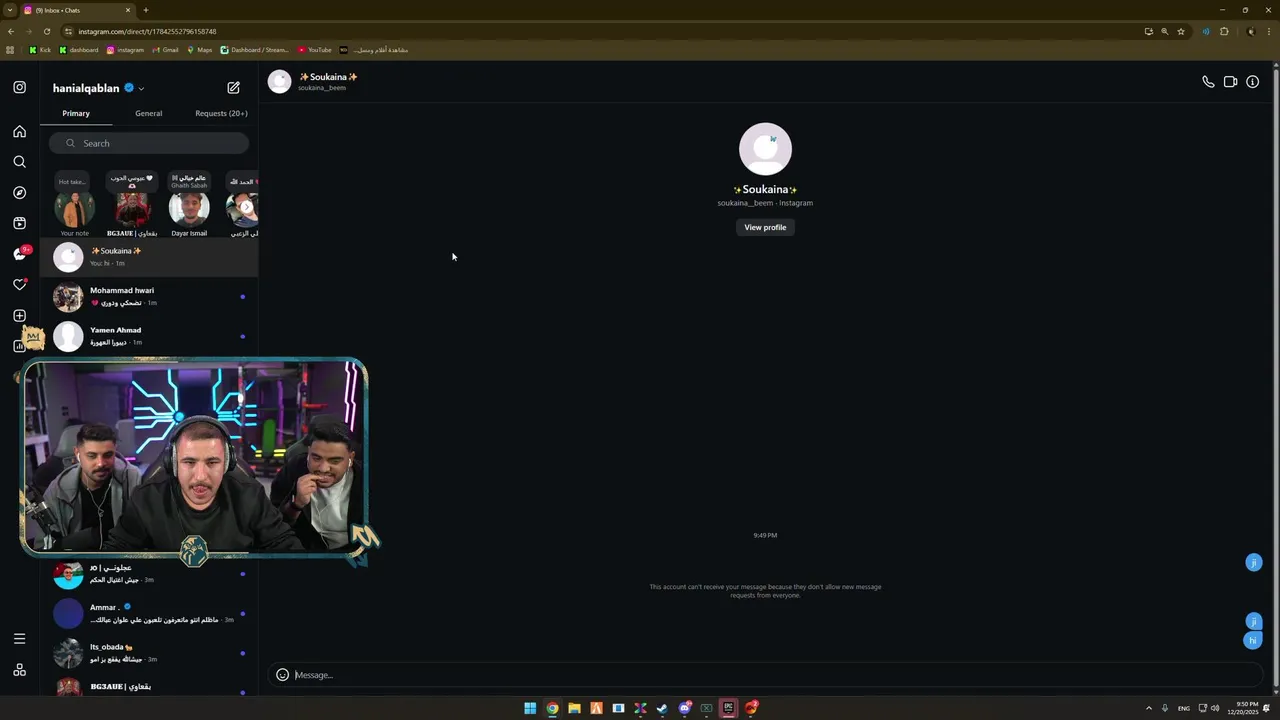Viewport: 1280px width, 720px height.
Task: View the Your note thumbnail
Action: 74,209
